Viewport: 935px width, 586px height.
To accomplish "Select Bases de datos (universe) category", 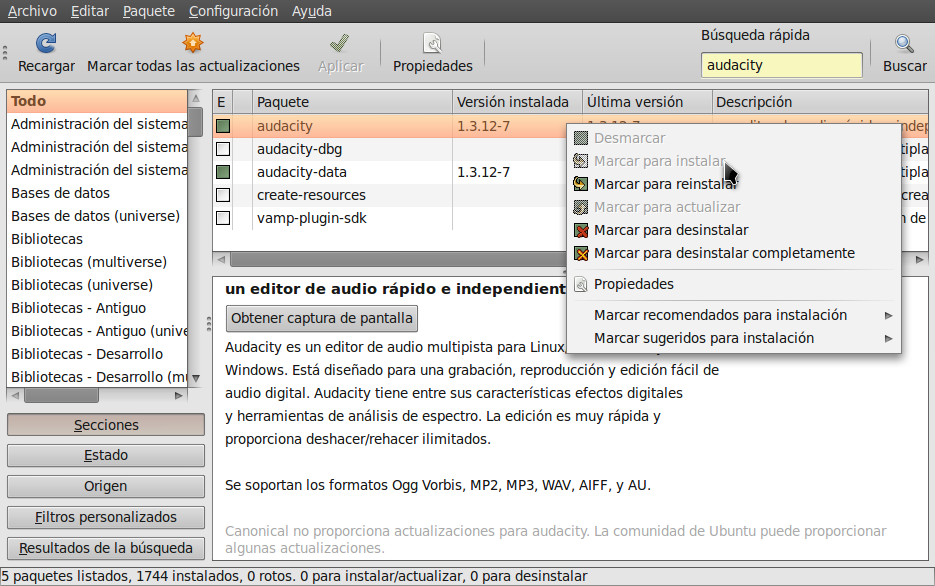I will [97, 216].
